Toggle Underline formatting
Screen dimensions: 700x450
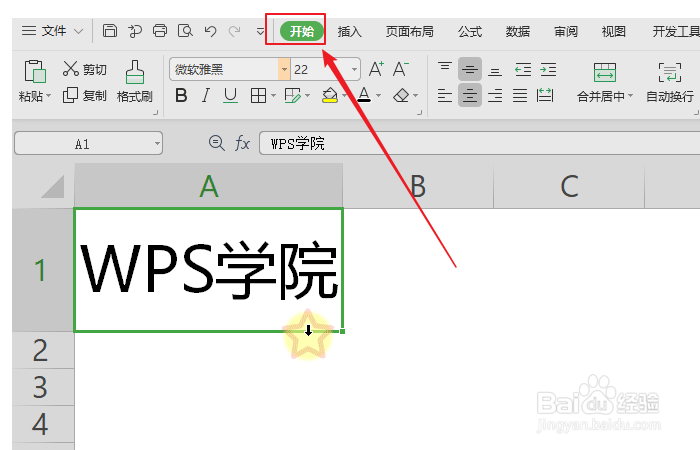pyautogui.click(x=230, y=96)
